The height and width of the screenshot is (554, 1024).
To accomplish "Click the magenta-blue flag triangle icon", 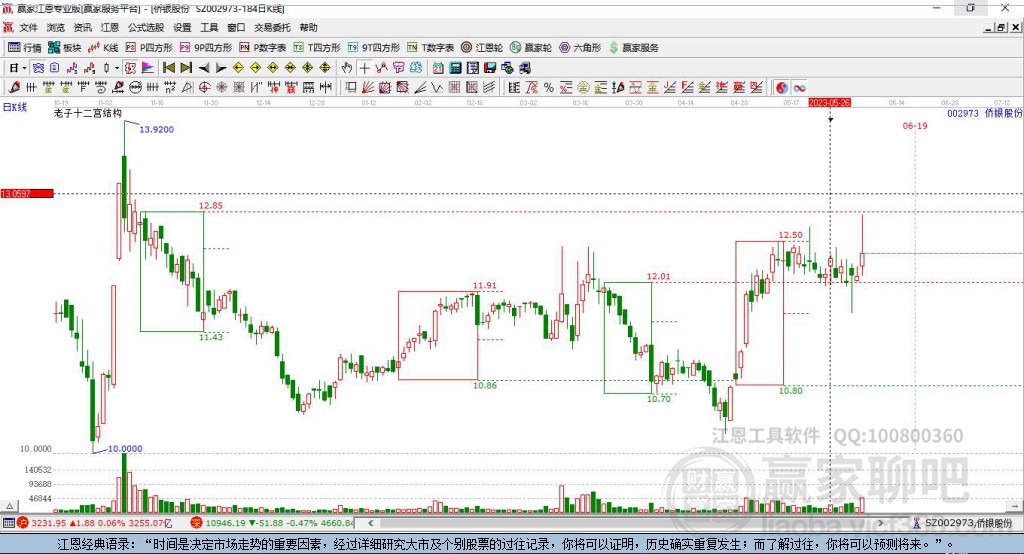I will click(x=148, y=68).
